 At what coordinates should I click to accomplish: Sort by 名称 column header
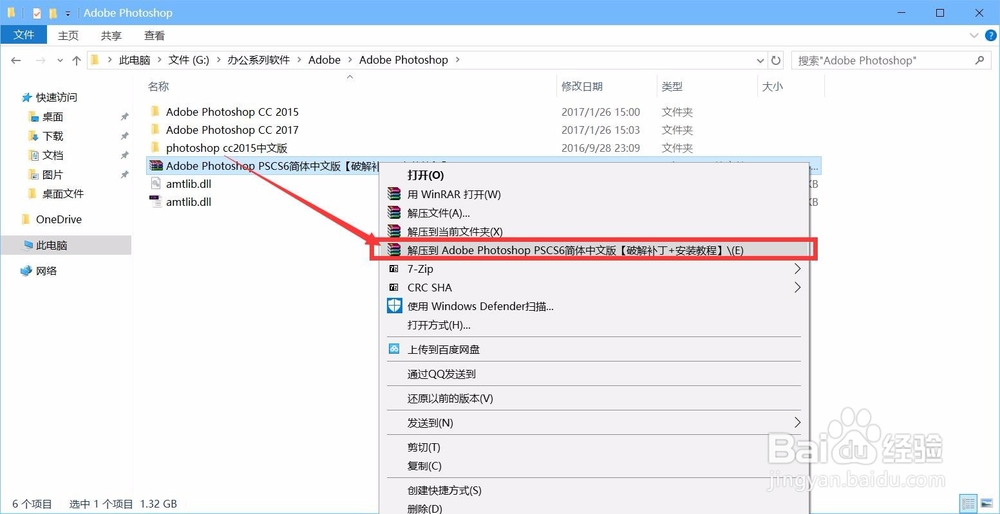(158, 87)
